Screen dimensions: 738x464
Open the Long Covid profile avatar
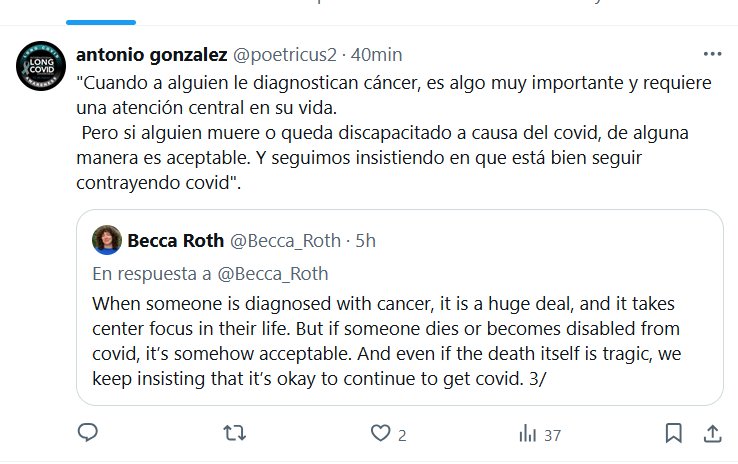tap(41, 67)
